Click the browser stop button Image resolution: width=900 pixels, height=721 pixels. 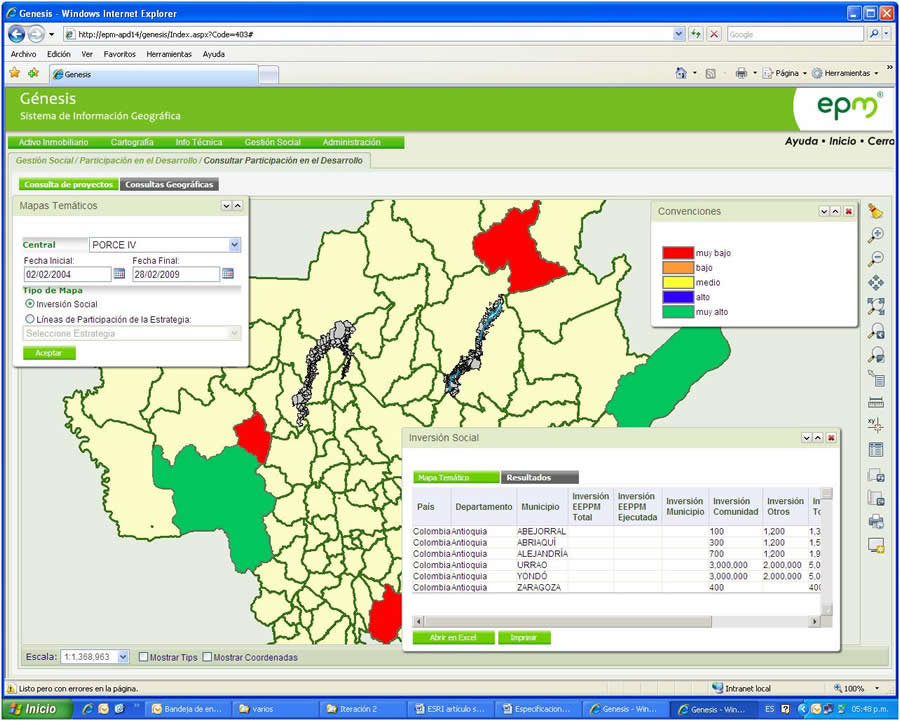point(713,34)
